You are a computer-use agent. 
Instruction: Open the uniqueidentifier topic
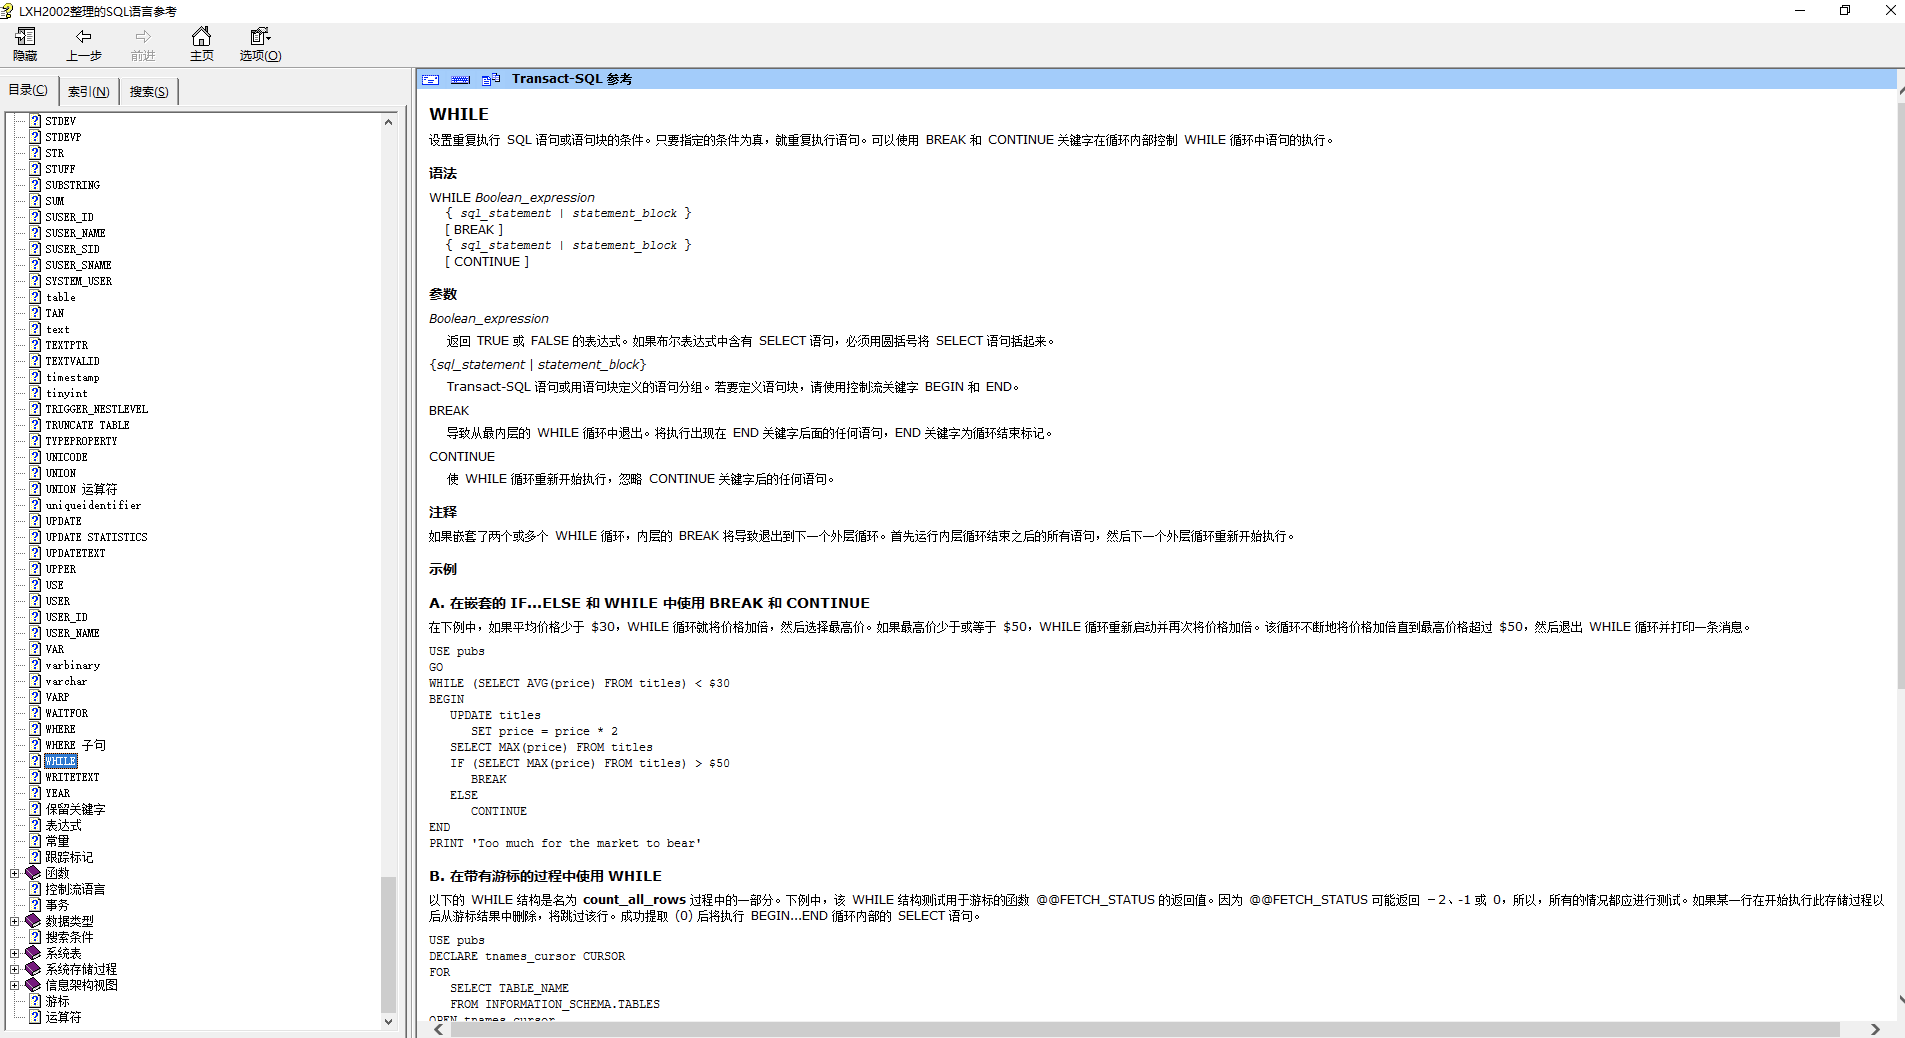93,505
